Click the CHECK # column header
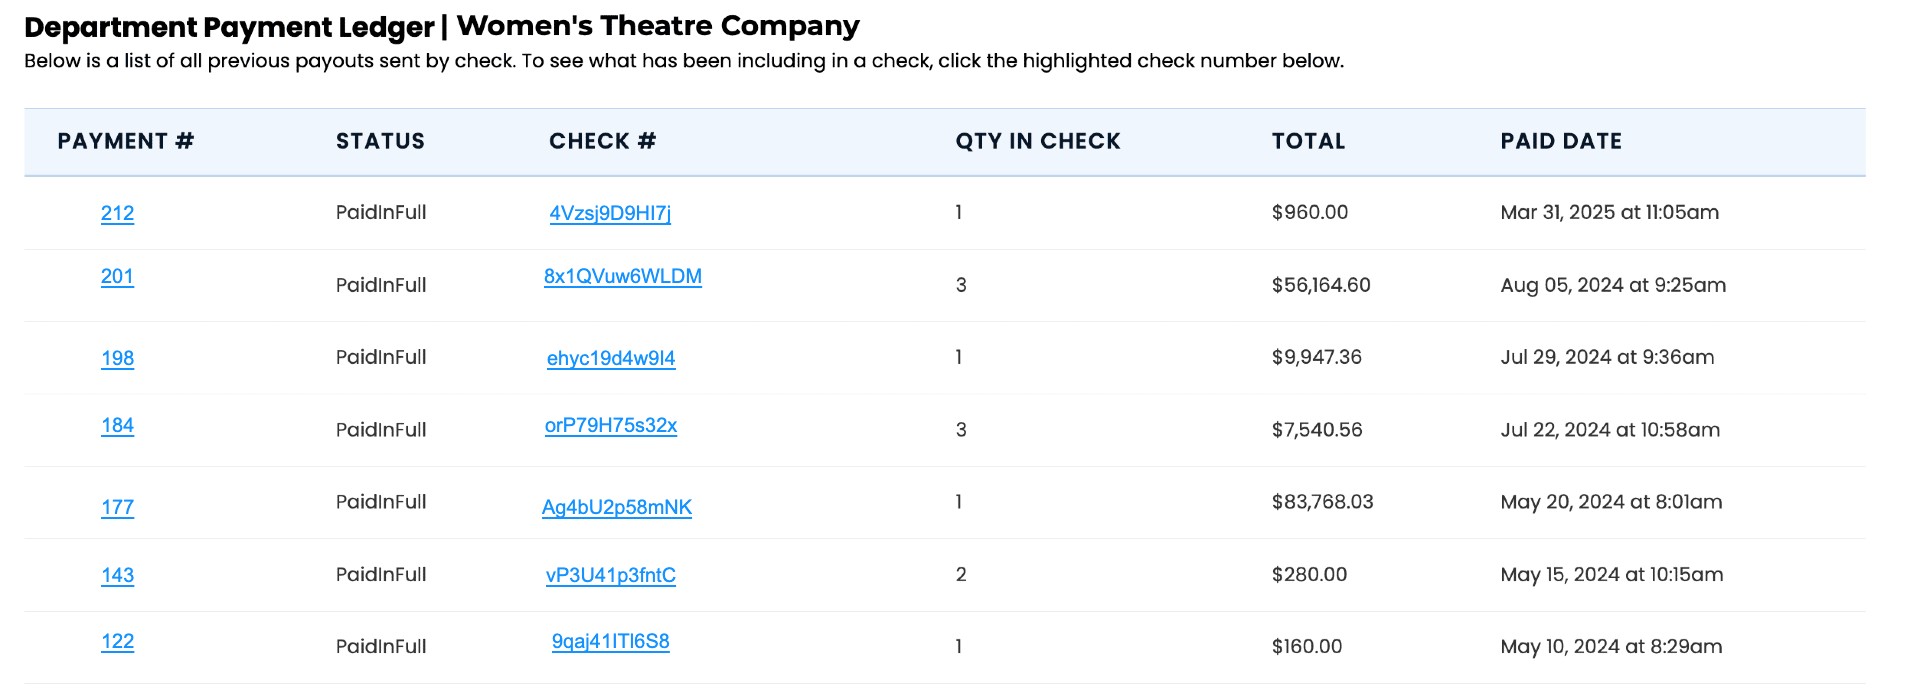 (602, 141)
